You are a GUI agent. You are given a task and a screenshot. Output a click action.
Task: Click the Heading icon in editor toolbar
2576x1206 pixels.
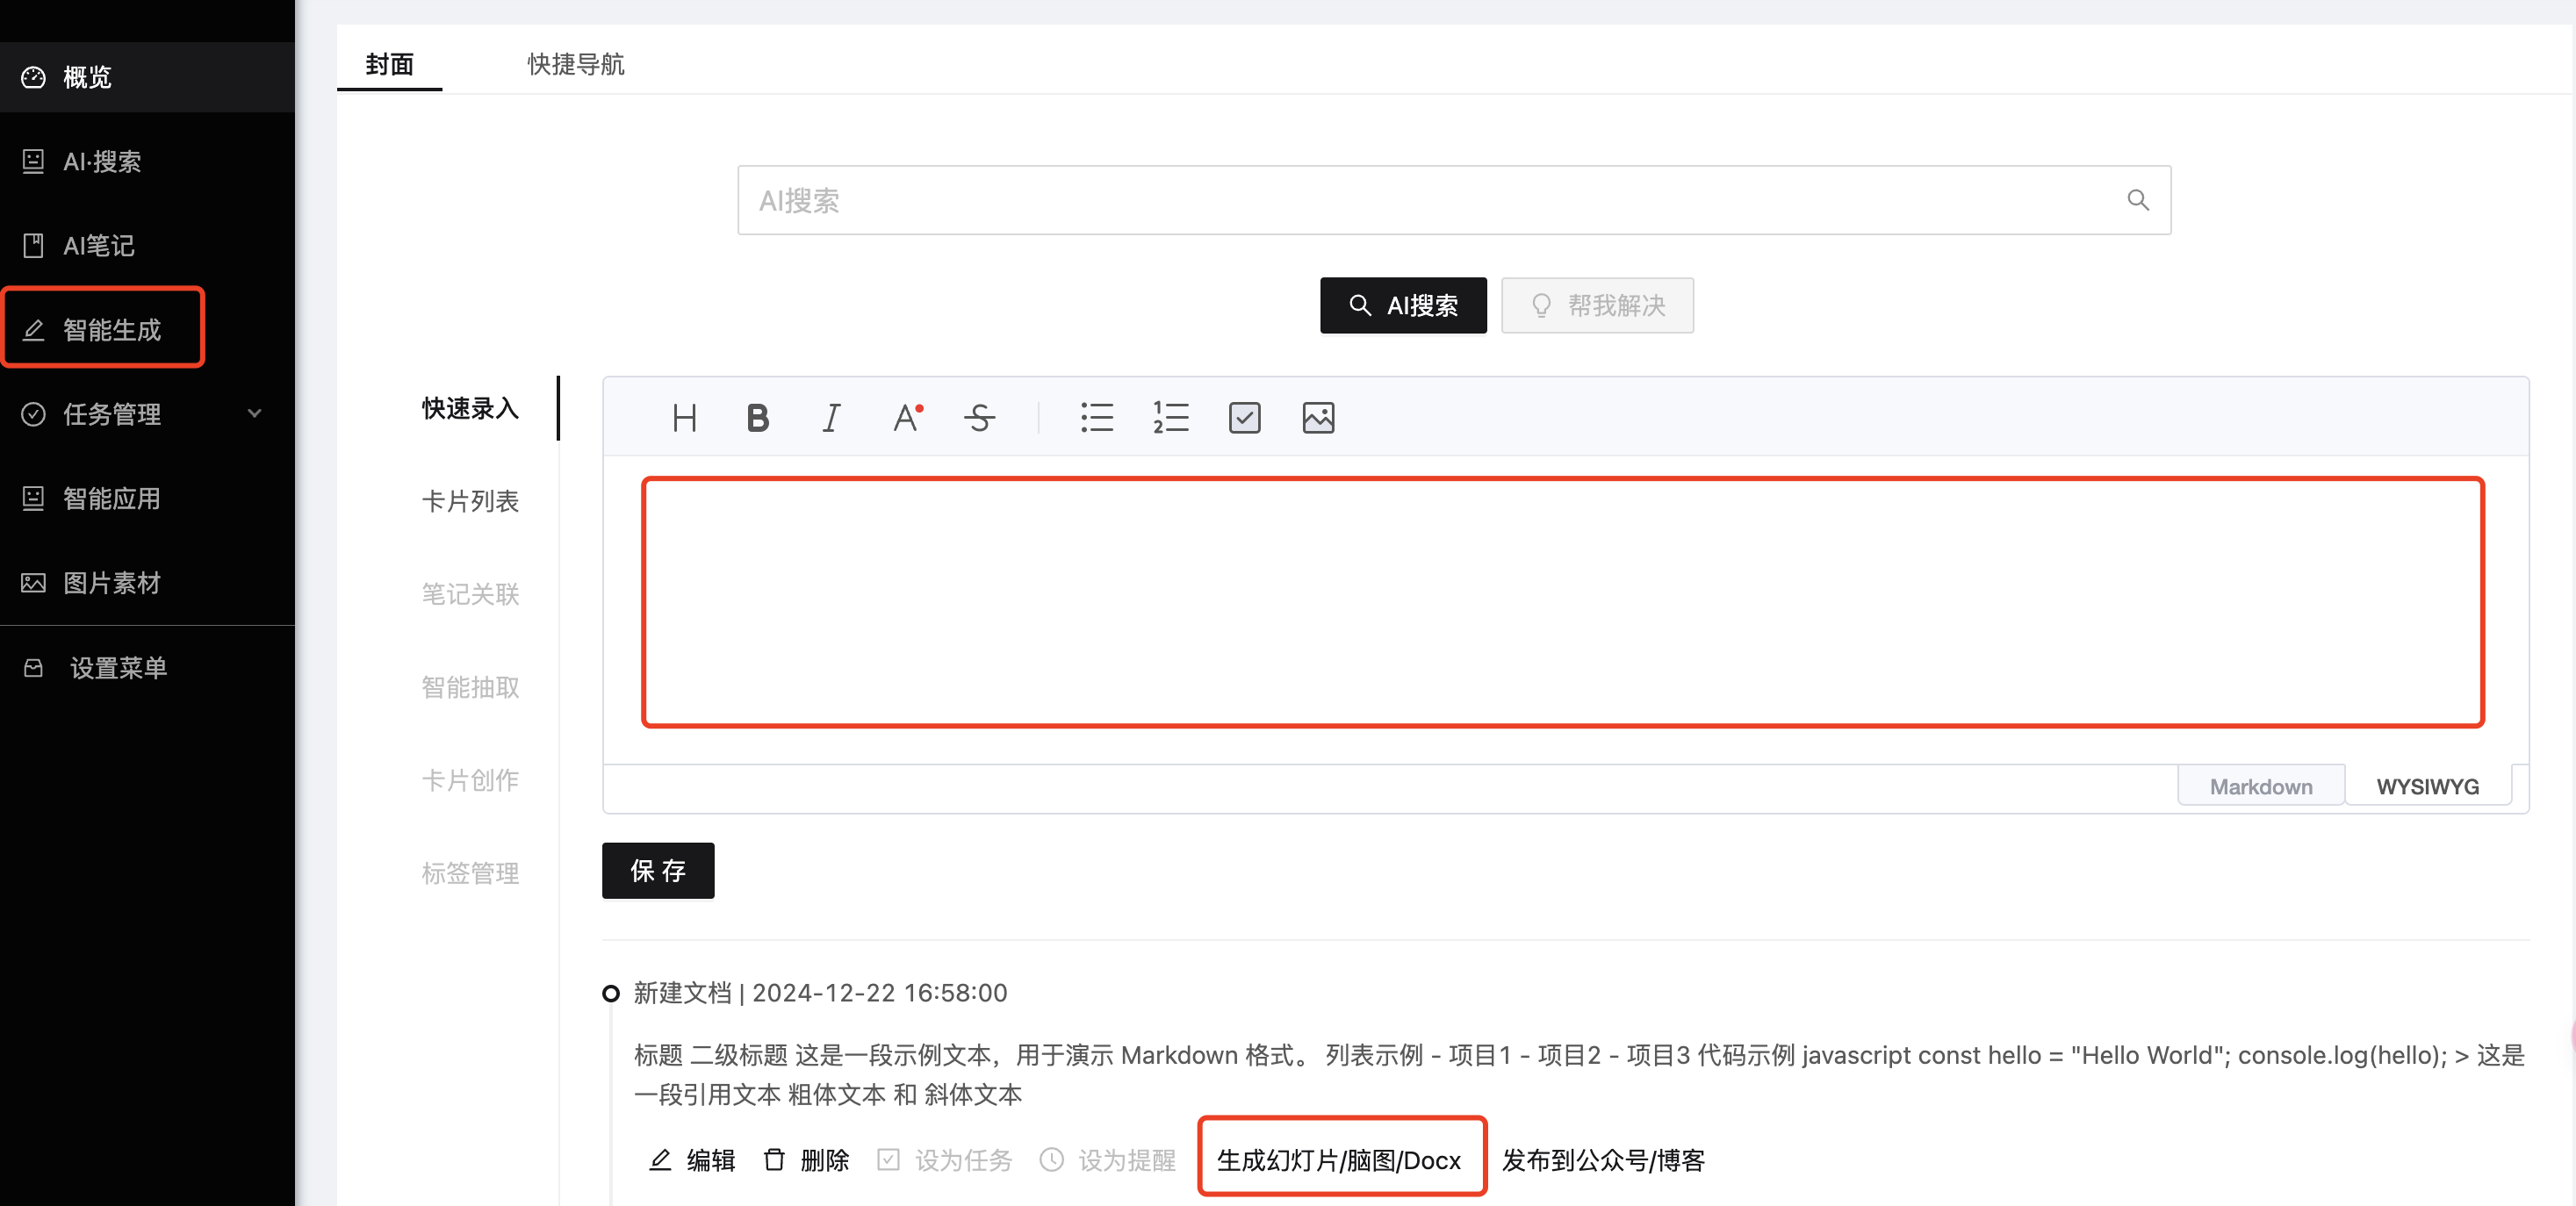(x=685, y=418)
